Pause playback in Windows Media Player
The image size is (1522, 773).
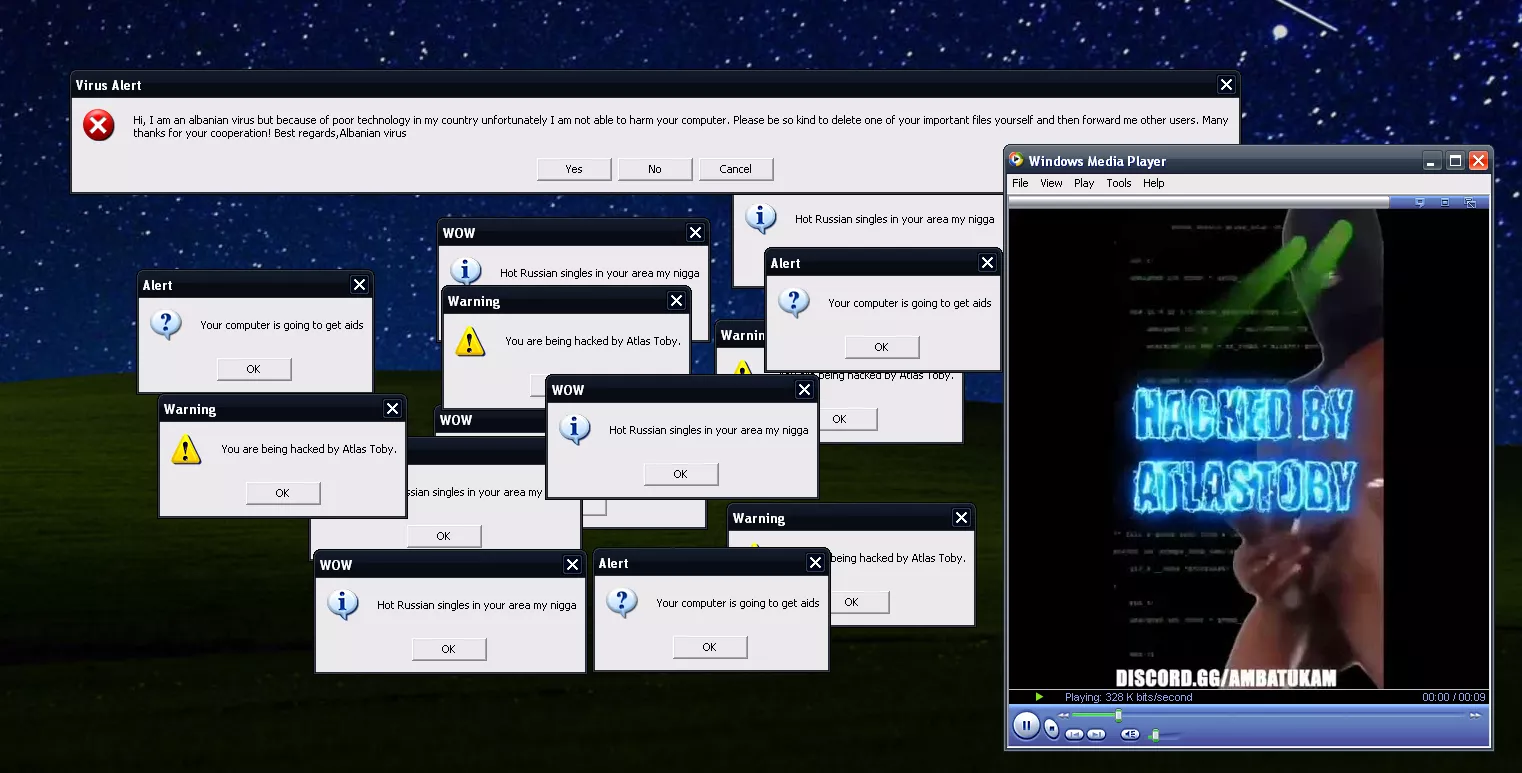[1026, 725]
